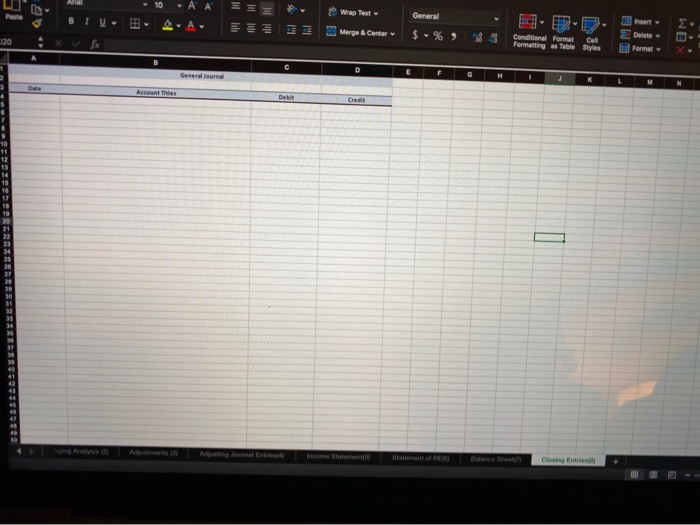Click the General Journal title cell
700x525 pixels.
(201, 76)
